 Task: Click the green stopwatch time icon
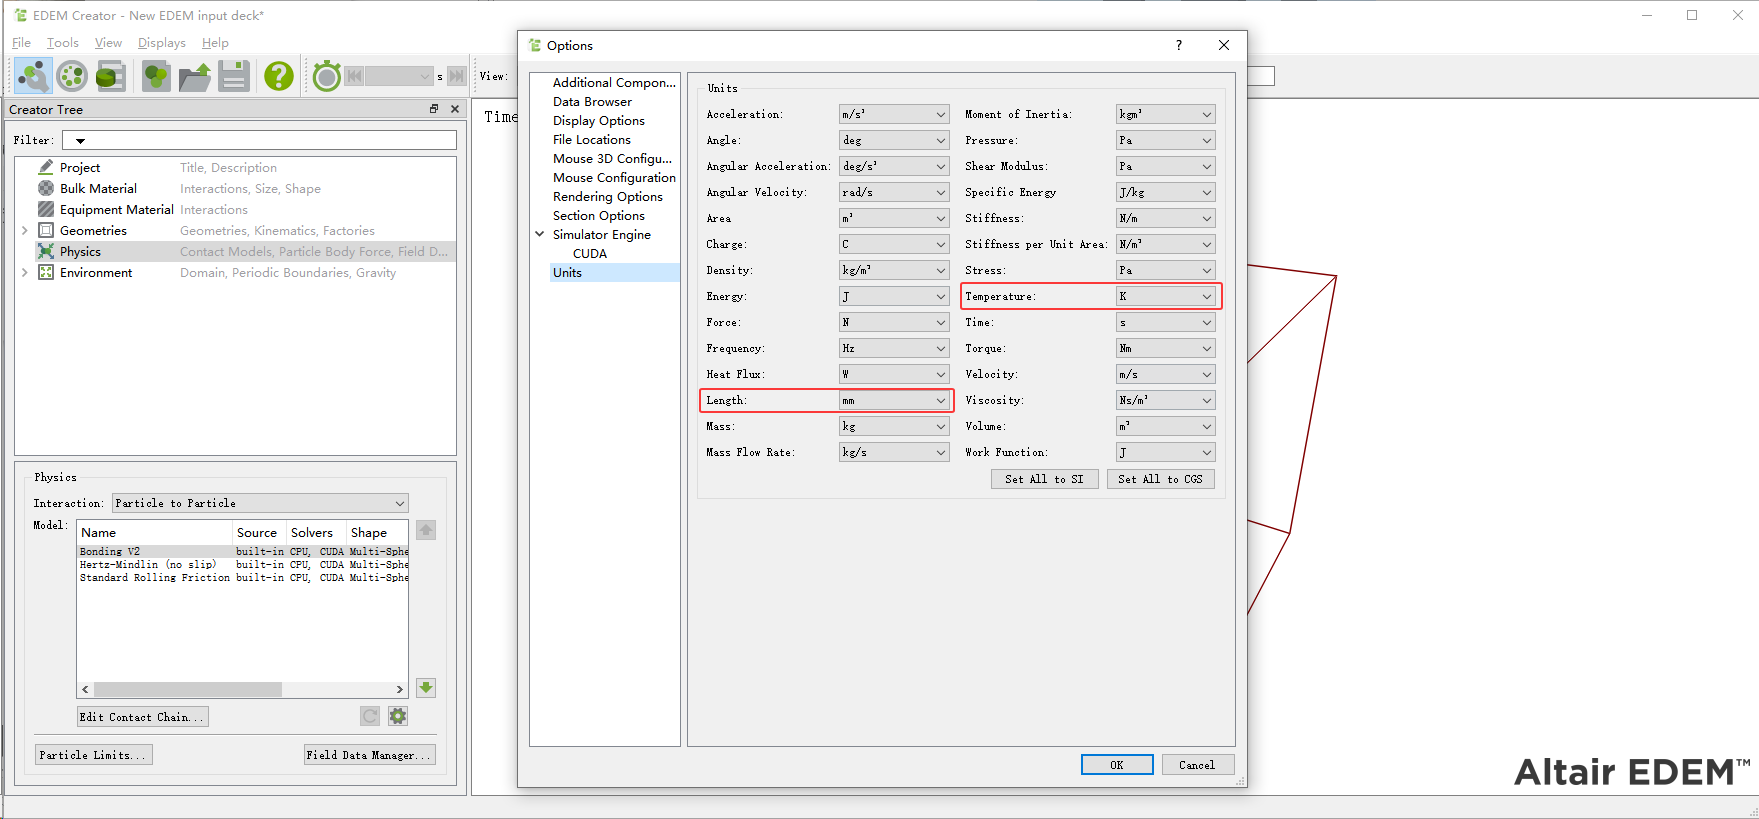(x=326, y=76)
